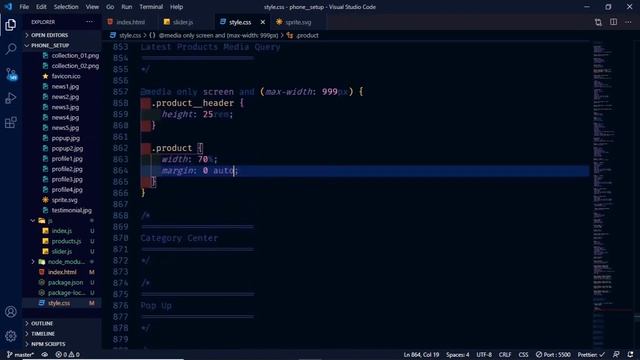Open the Edit menu

pos(41,7)
